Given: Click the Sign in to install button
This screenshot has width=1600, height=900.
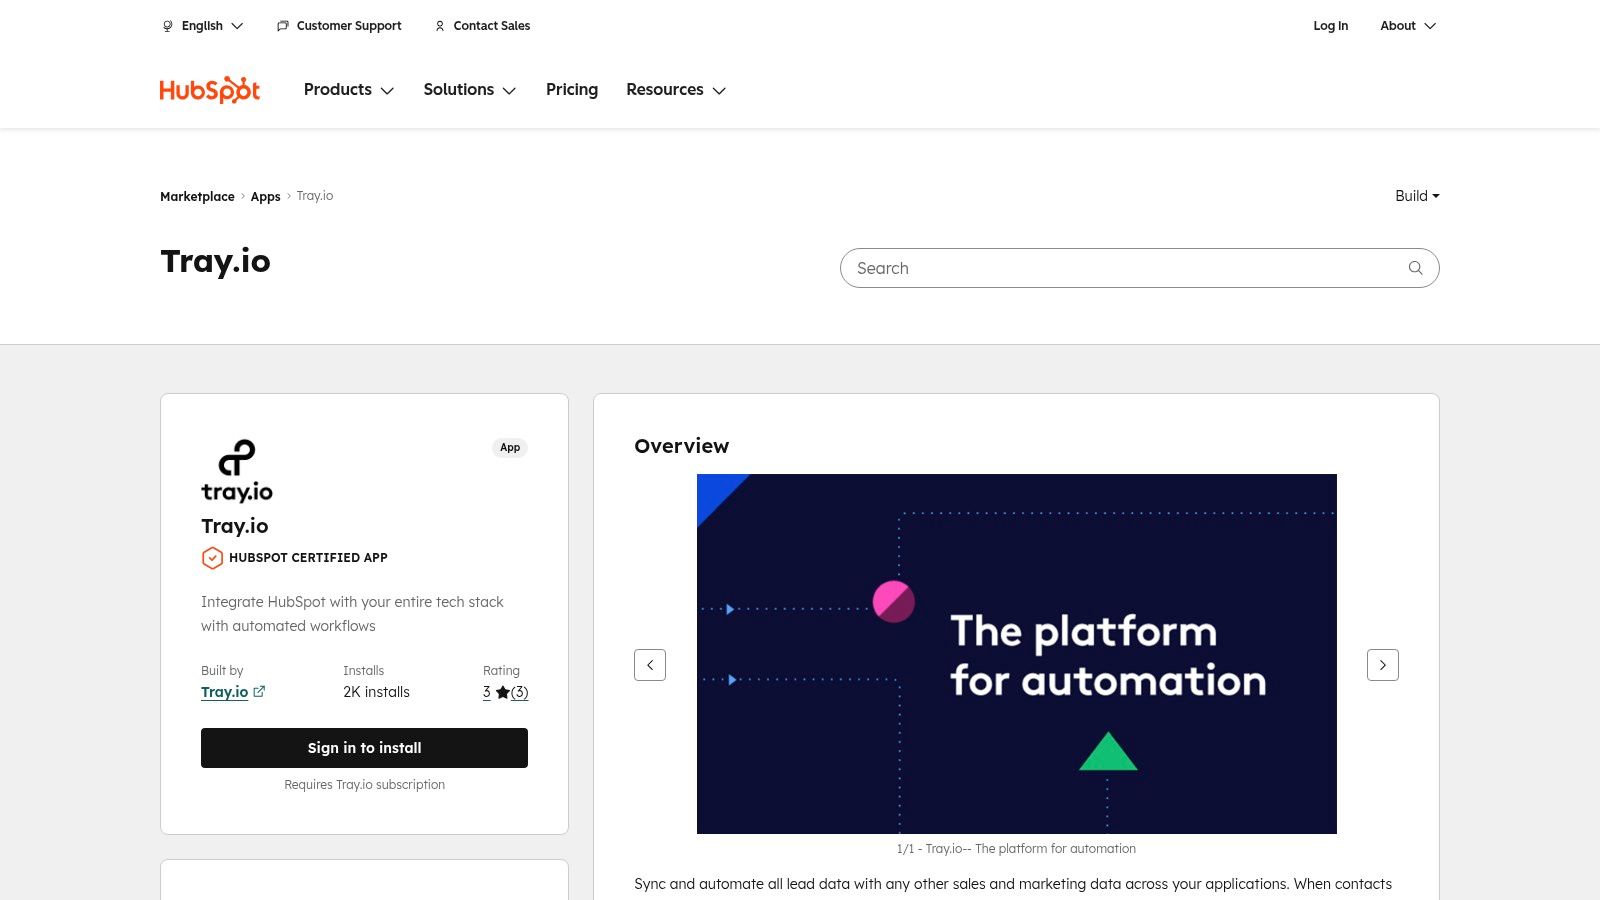Looking at the screenshot, I should 364,747.
